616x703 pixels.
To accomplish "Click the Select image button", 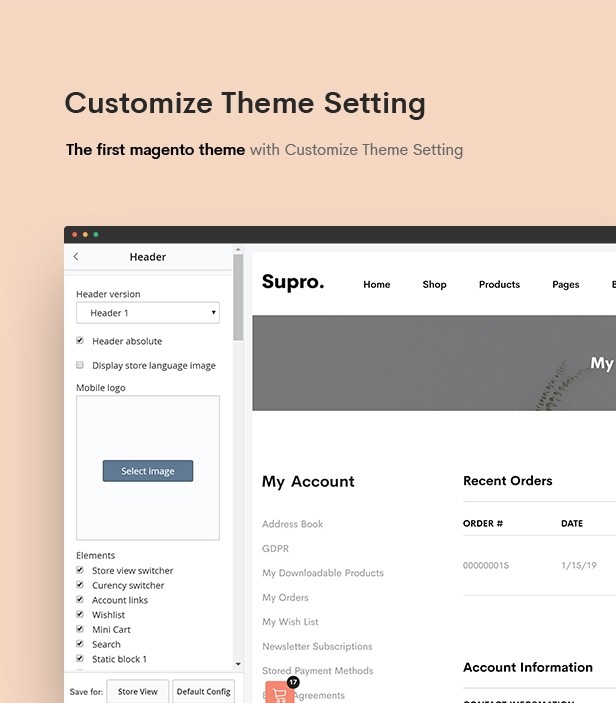I will 148,471.
